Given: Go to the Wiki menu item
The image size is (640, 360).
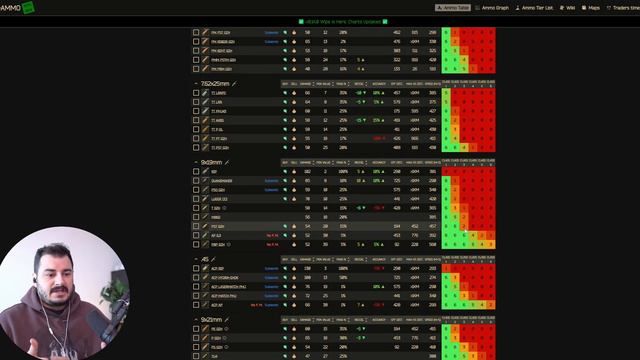Looking at the screenshot, I should 567,8.
